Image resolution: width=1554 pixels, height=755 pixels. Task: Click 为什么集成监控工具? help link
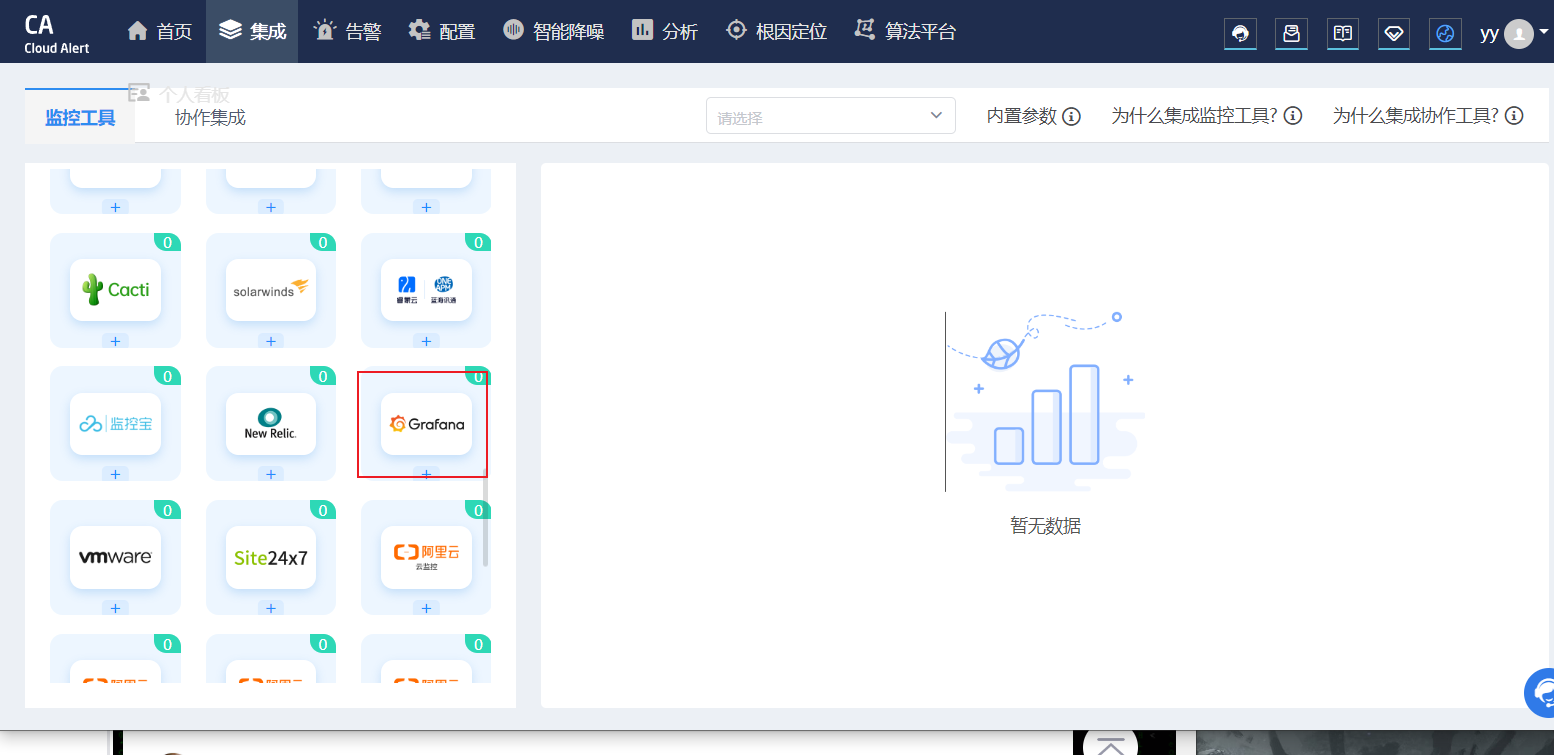[1206, 116]
